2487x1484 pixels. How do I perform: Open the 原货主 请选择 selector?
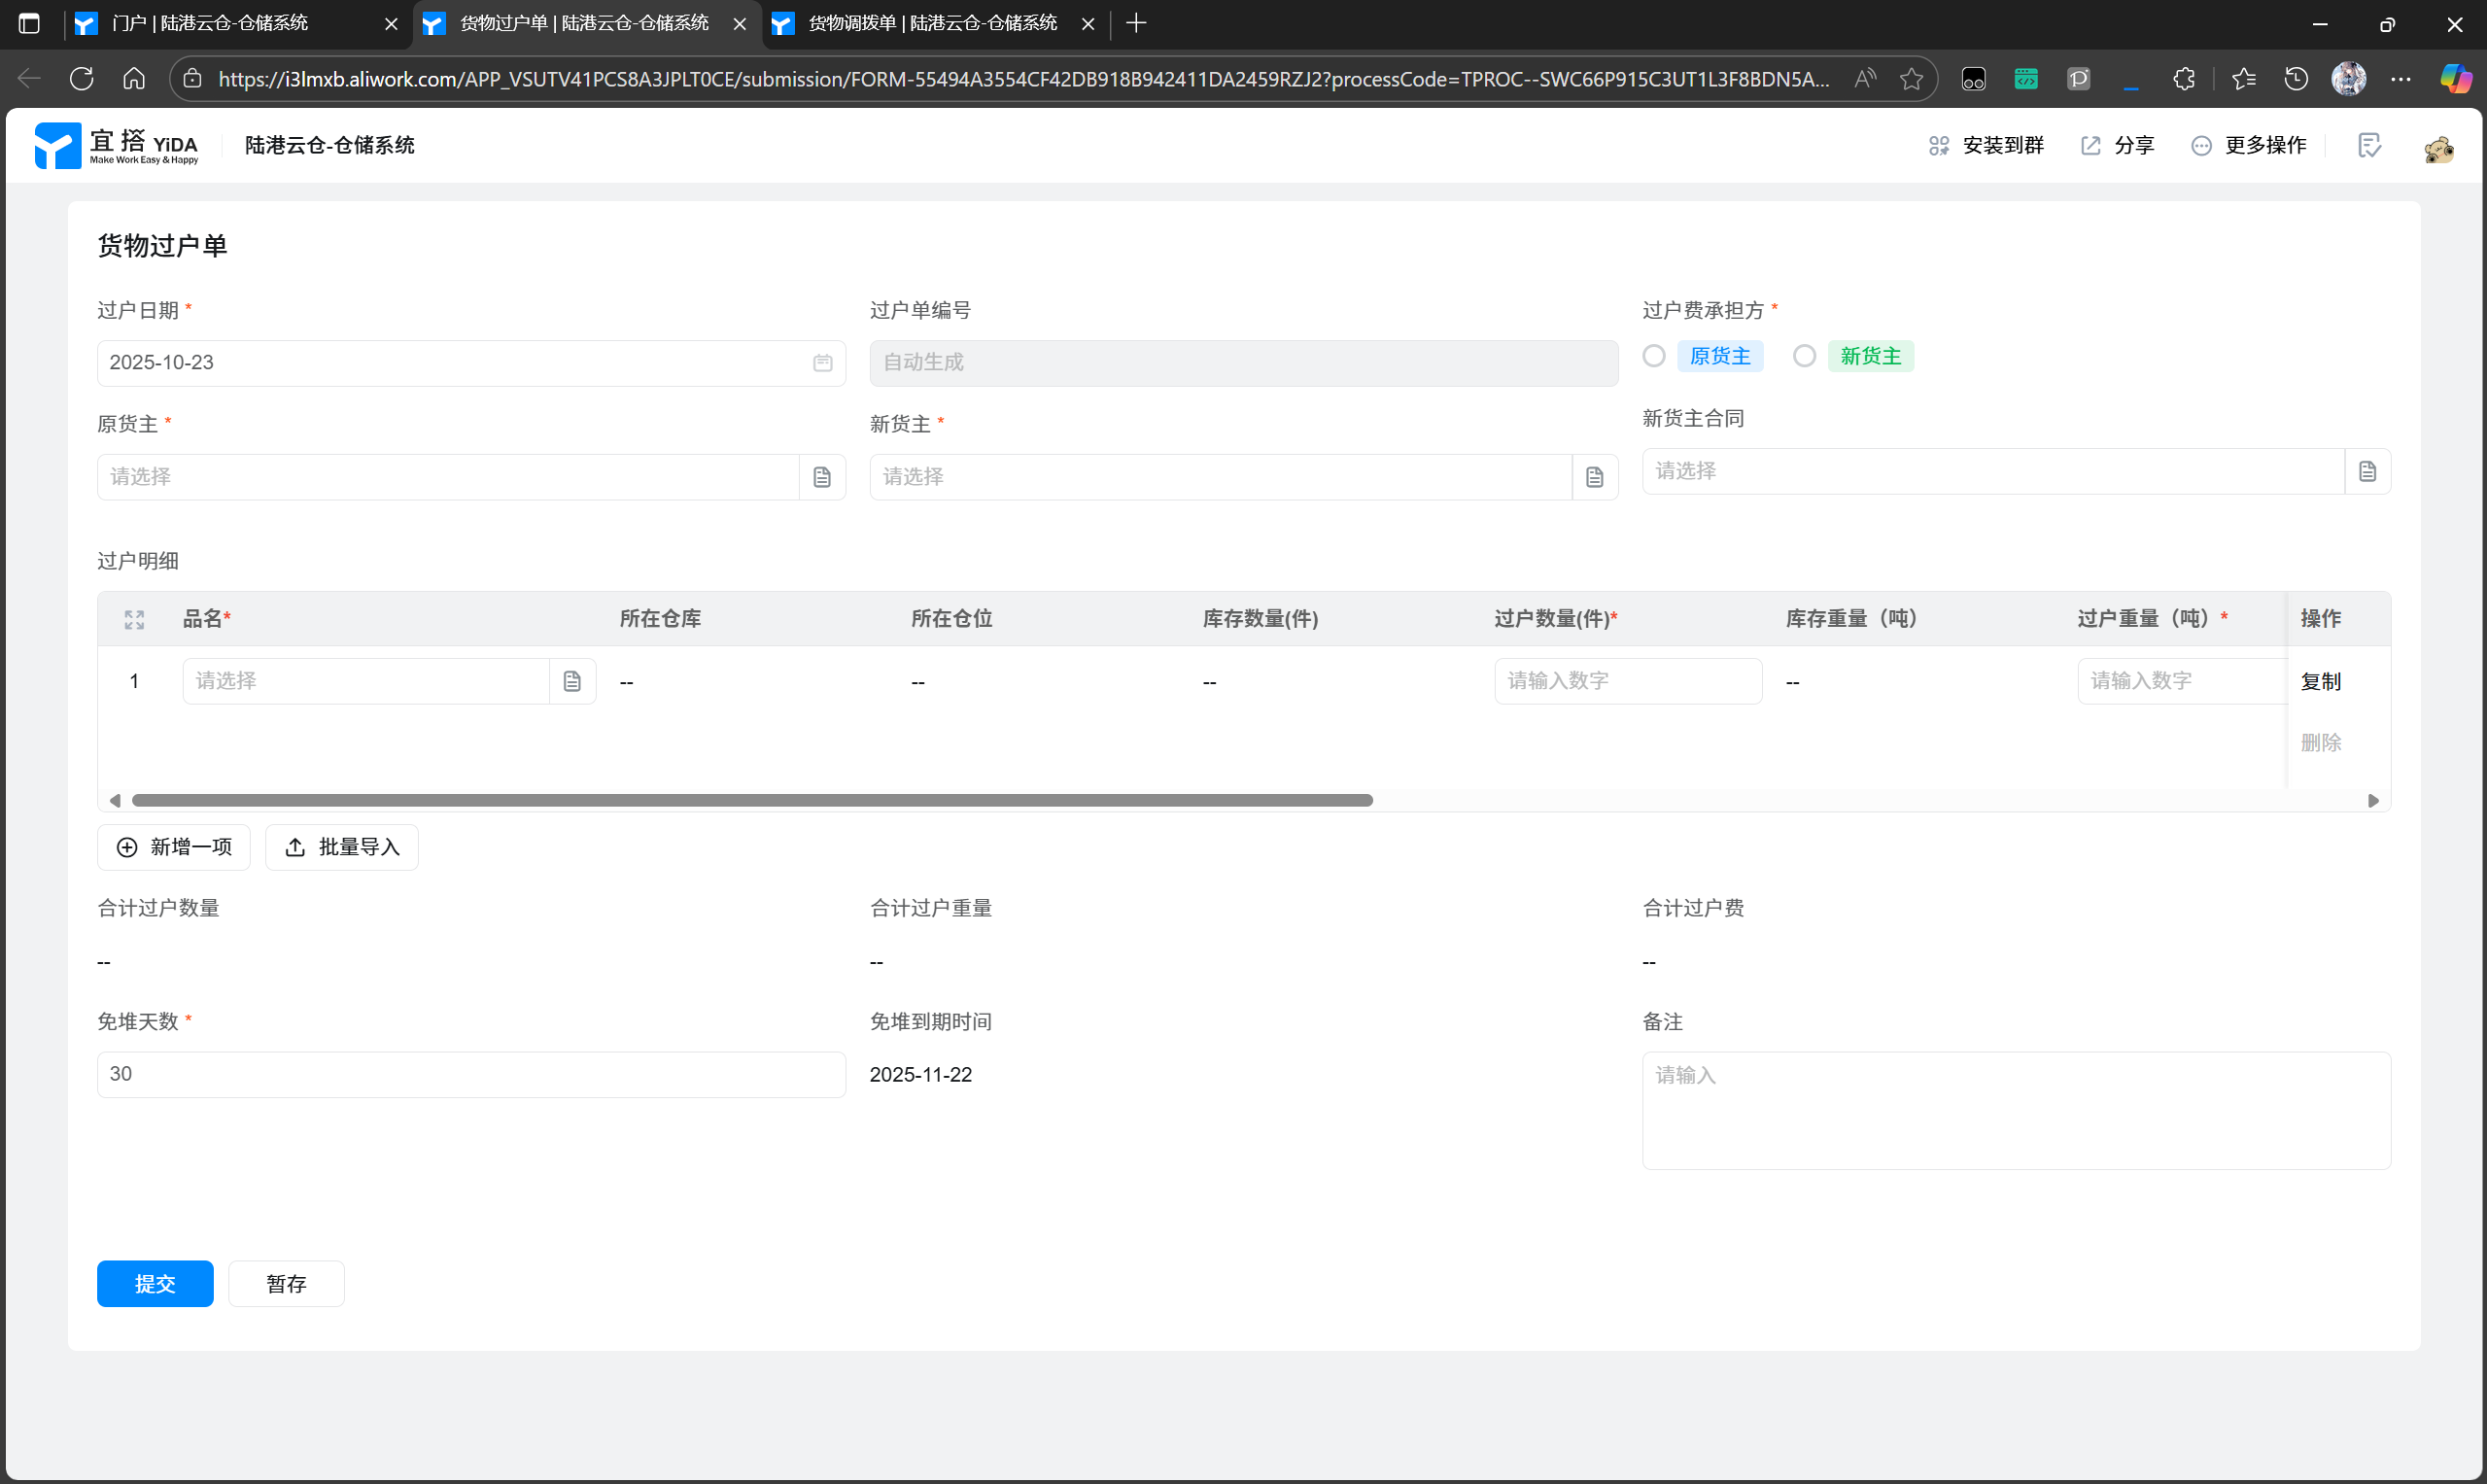tap(448, 477)
